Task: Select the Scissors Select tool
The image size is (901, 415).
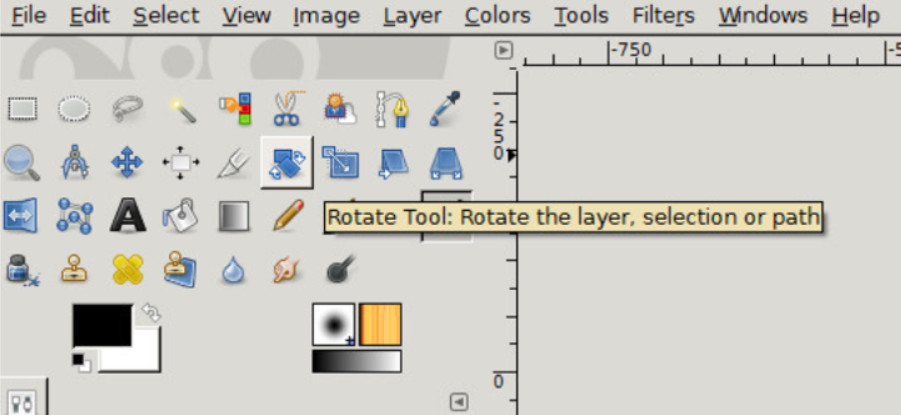Action: pyautogui.click(x=287, y=108)
